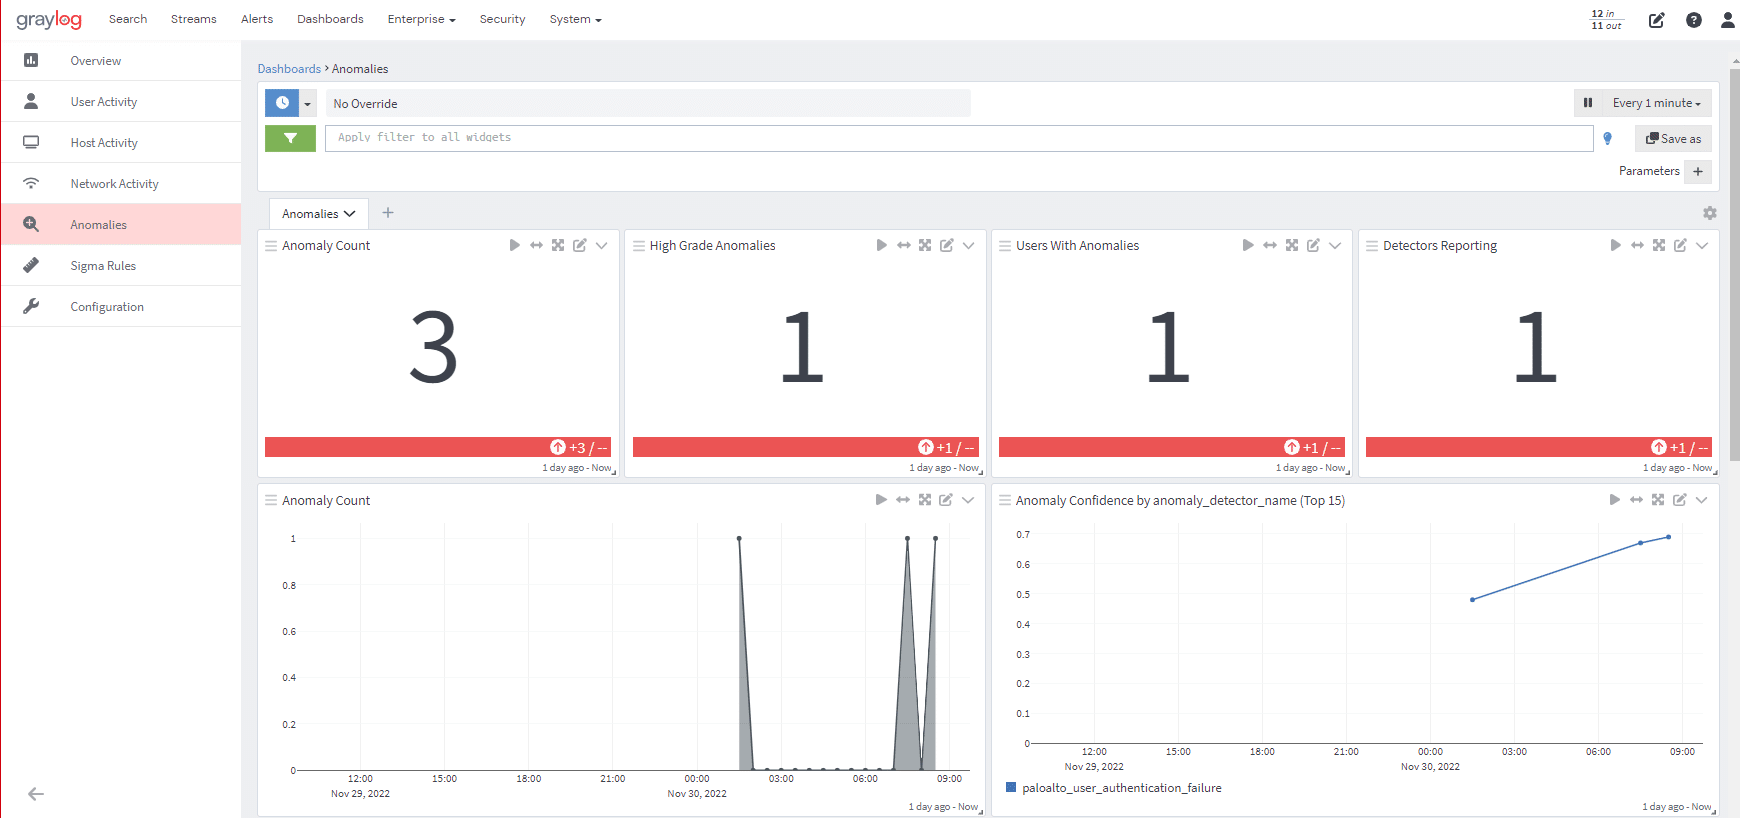The image size is (1740, 818).
Task: Collapse the left sidebar with arrow
Action: [36, 794]
